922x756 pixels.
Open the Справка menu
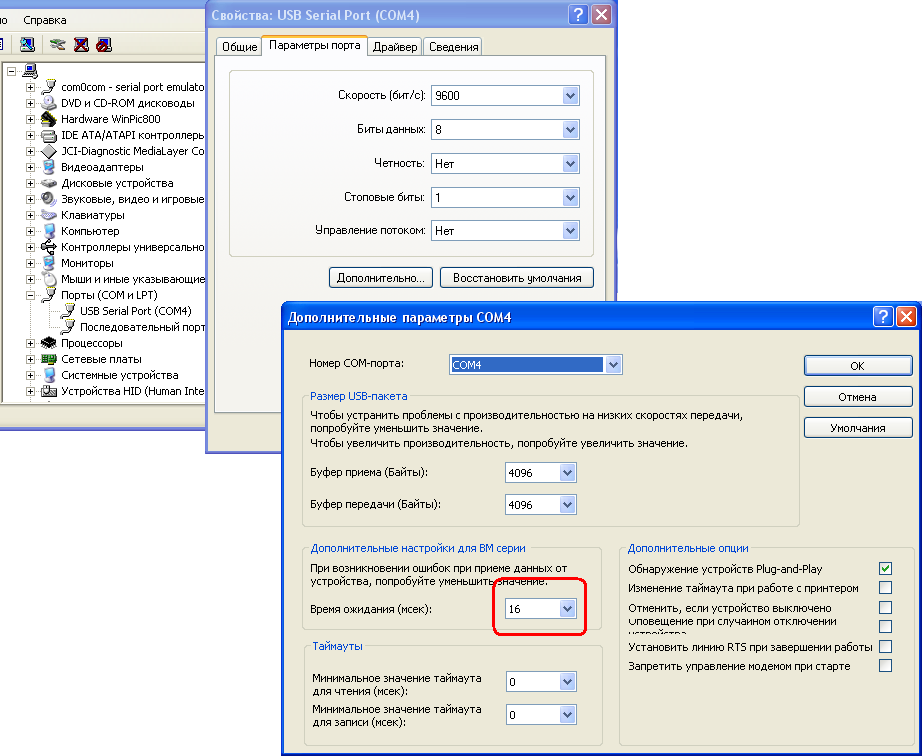click(45, 20)
